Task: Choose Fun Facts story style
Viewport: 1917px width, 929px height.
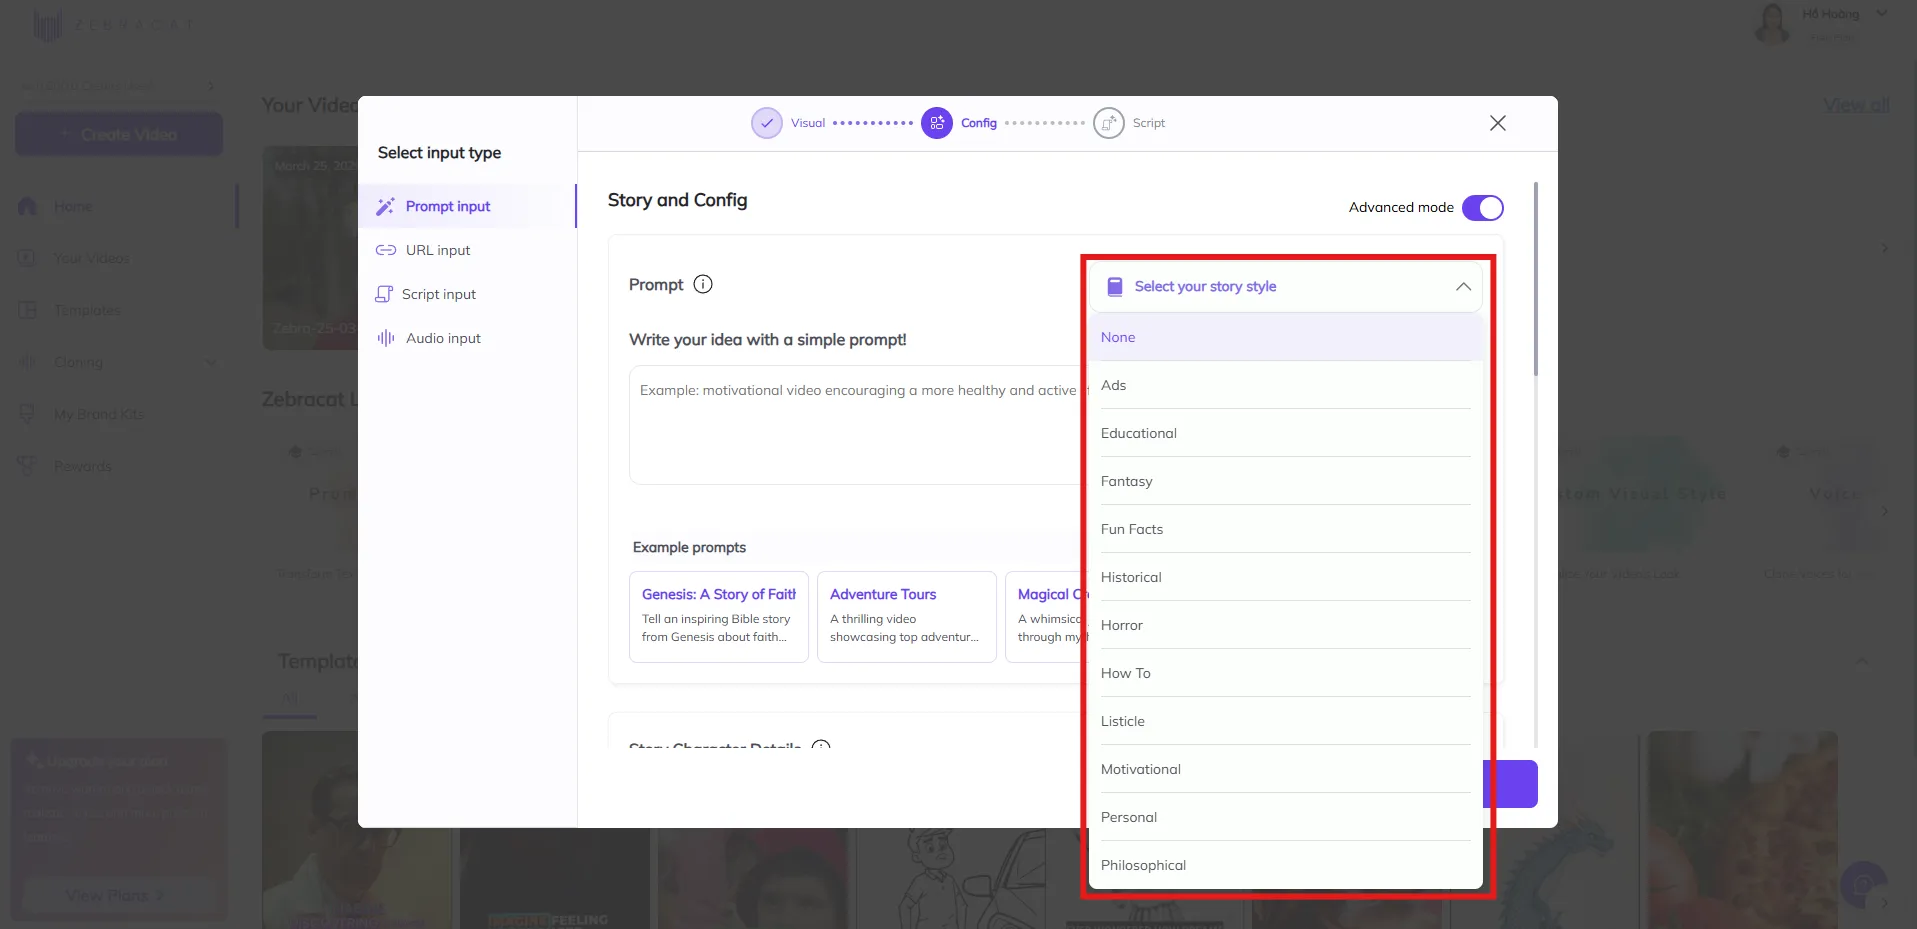Action: click(x=1286, y=529)
